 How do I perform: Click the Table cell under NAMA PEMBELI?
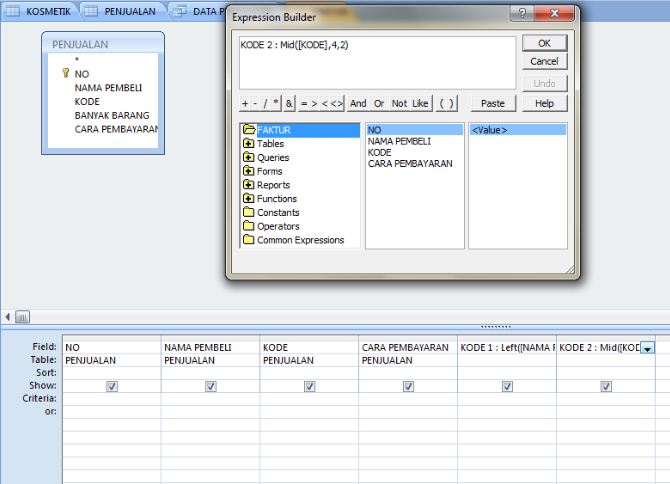pos(211,360)
